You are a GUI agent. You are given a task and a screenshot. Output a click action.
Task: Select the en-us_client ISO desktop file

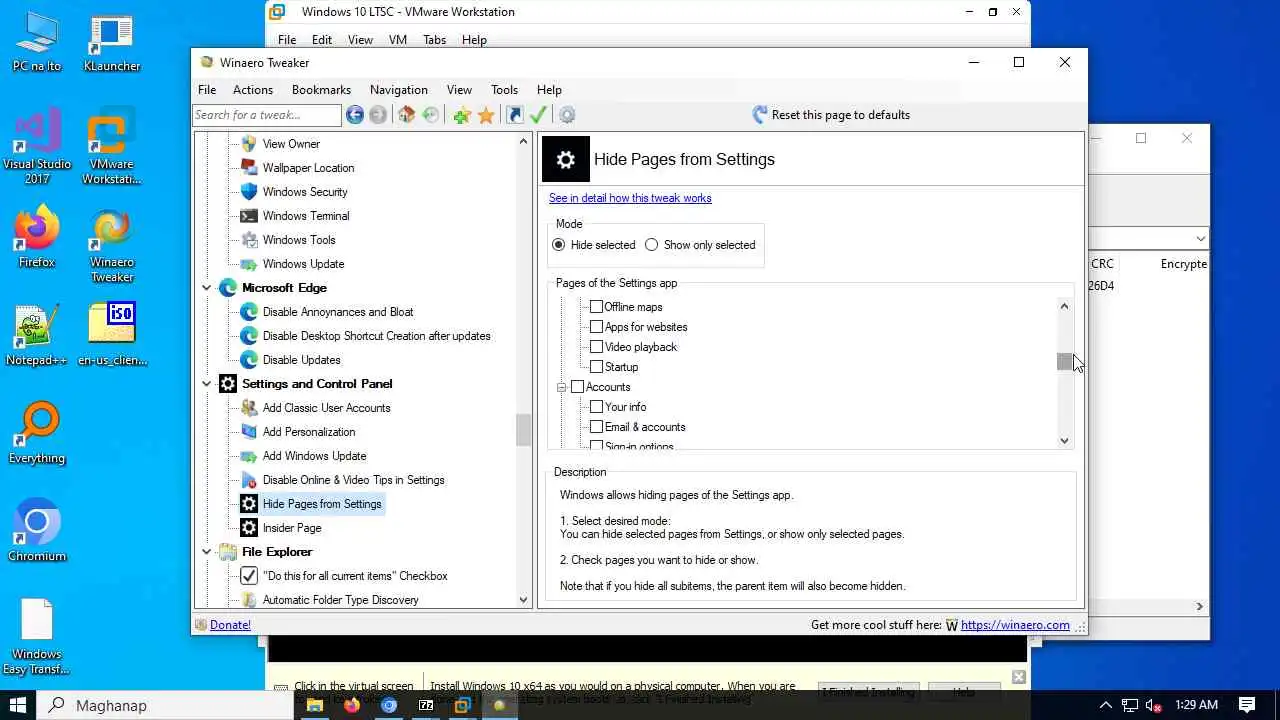pos(112,335)
